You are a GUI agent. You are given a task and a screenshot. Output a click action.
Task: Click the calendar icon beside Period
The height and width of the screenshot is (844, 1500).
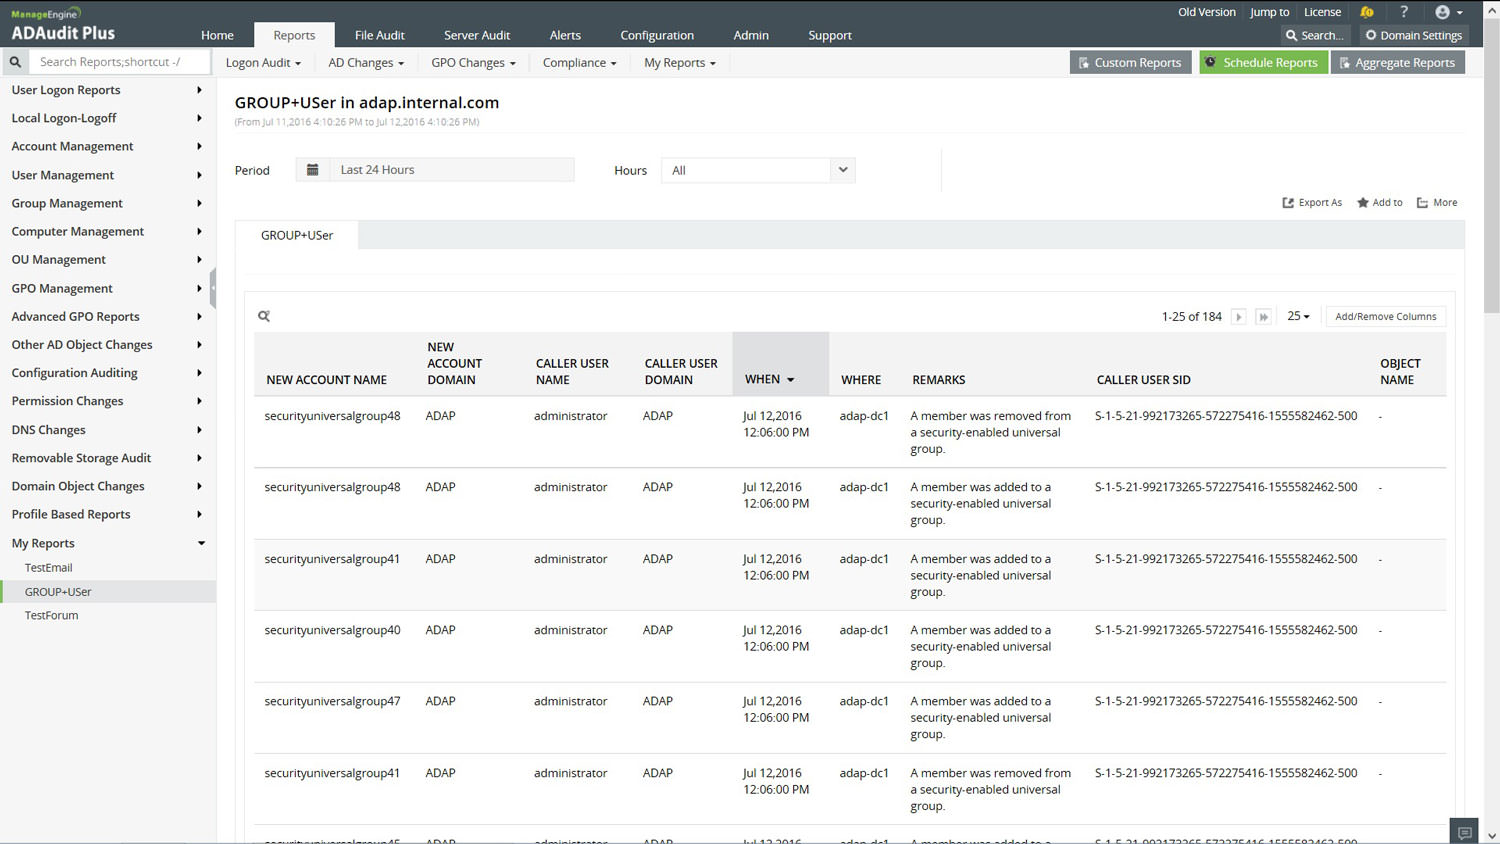click(313, 170)
